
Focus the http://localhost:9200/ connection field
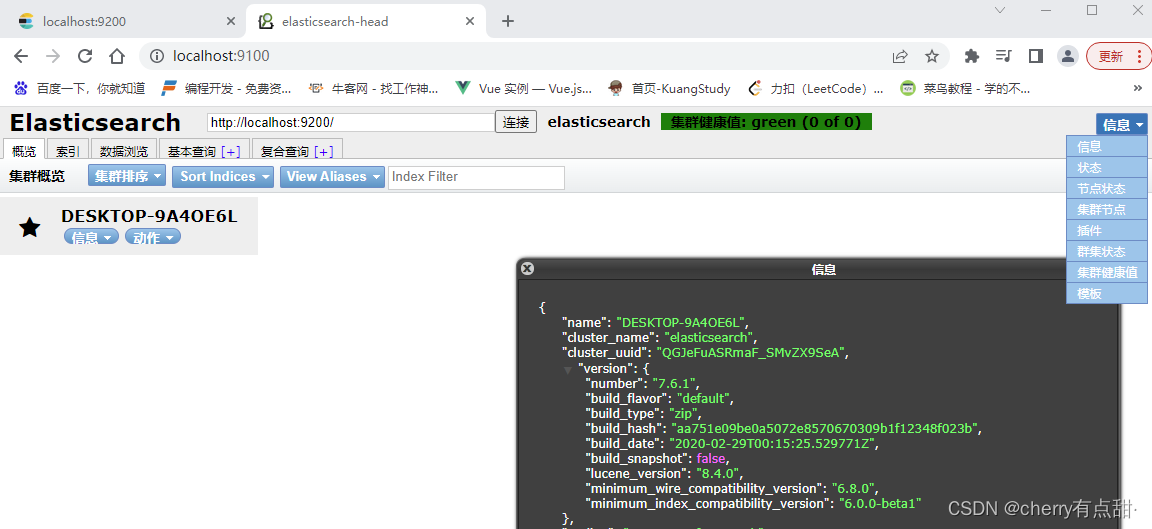point(351,122)
